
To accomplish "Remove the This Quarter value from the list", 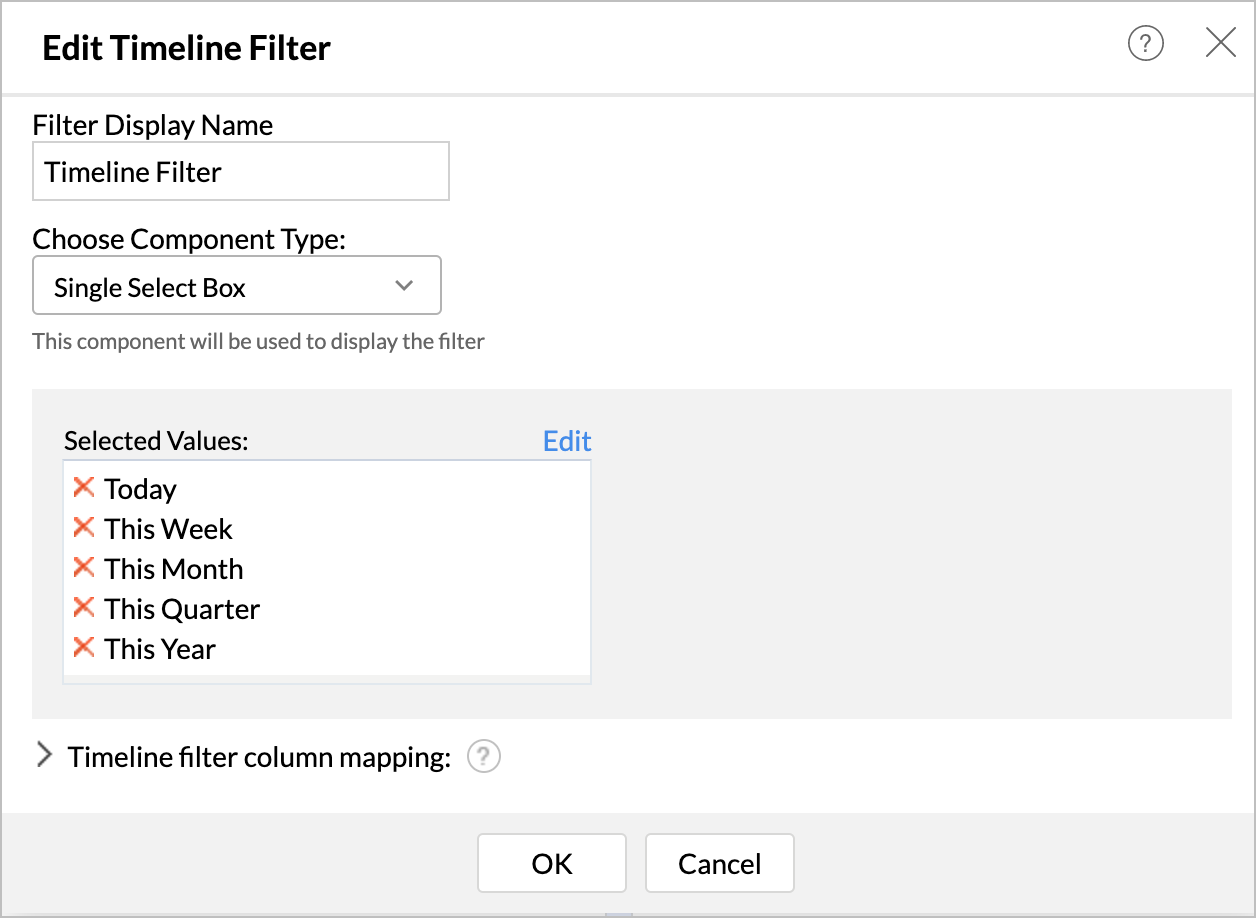I will pos(82,607).
